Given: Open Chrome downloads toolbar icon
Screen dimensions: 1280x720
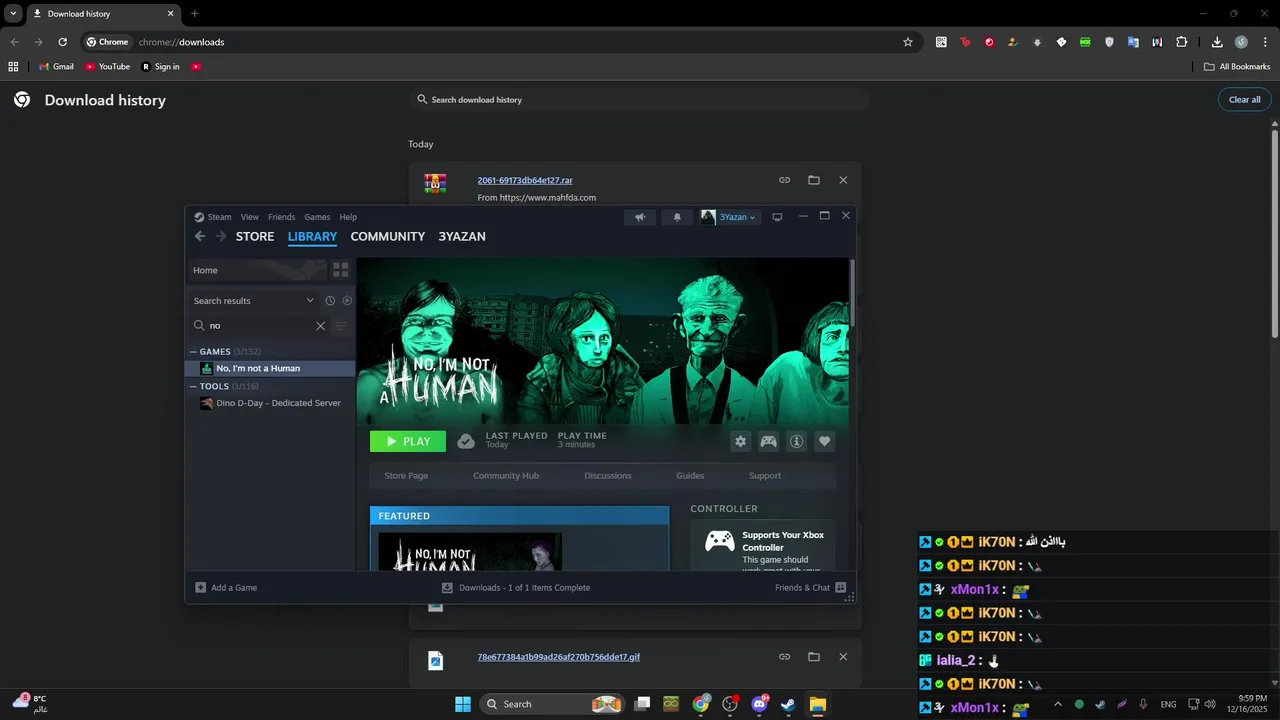Looking at the screenshot, I should [1217, 42].
